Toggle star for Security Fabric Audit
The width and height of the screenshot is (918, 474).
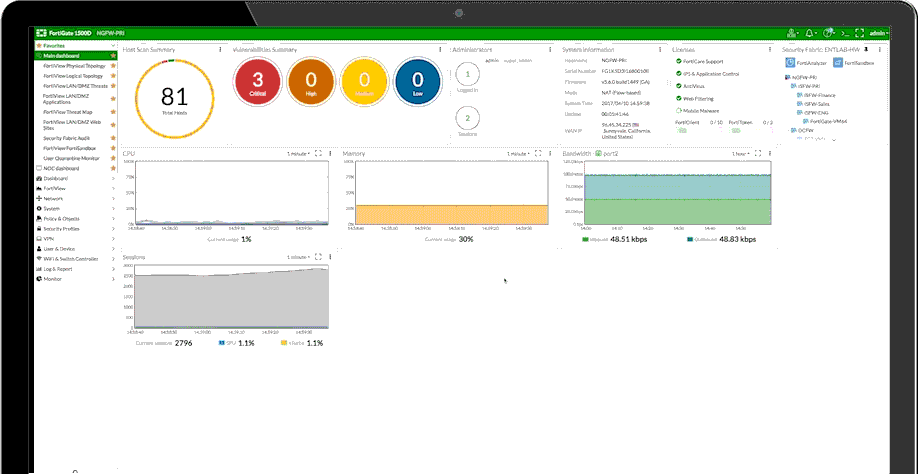click(x=113, y=138)
